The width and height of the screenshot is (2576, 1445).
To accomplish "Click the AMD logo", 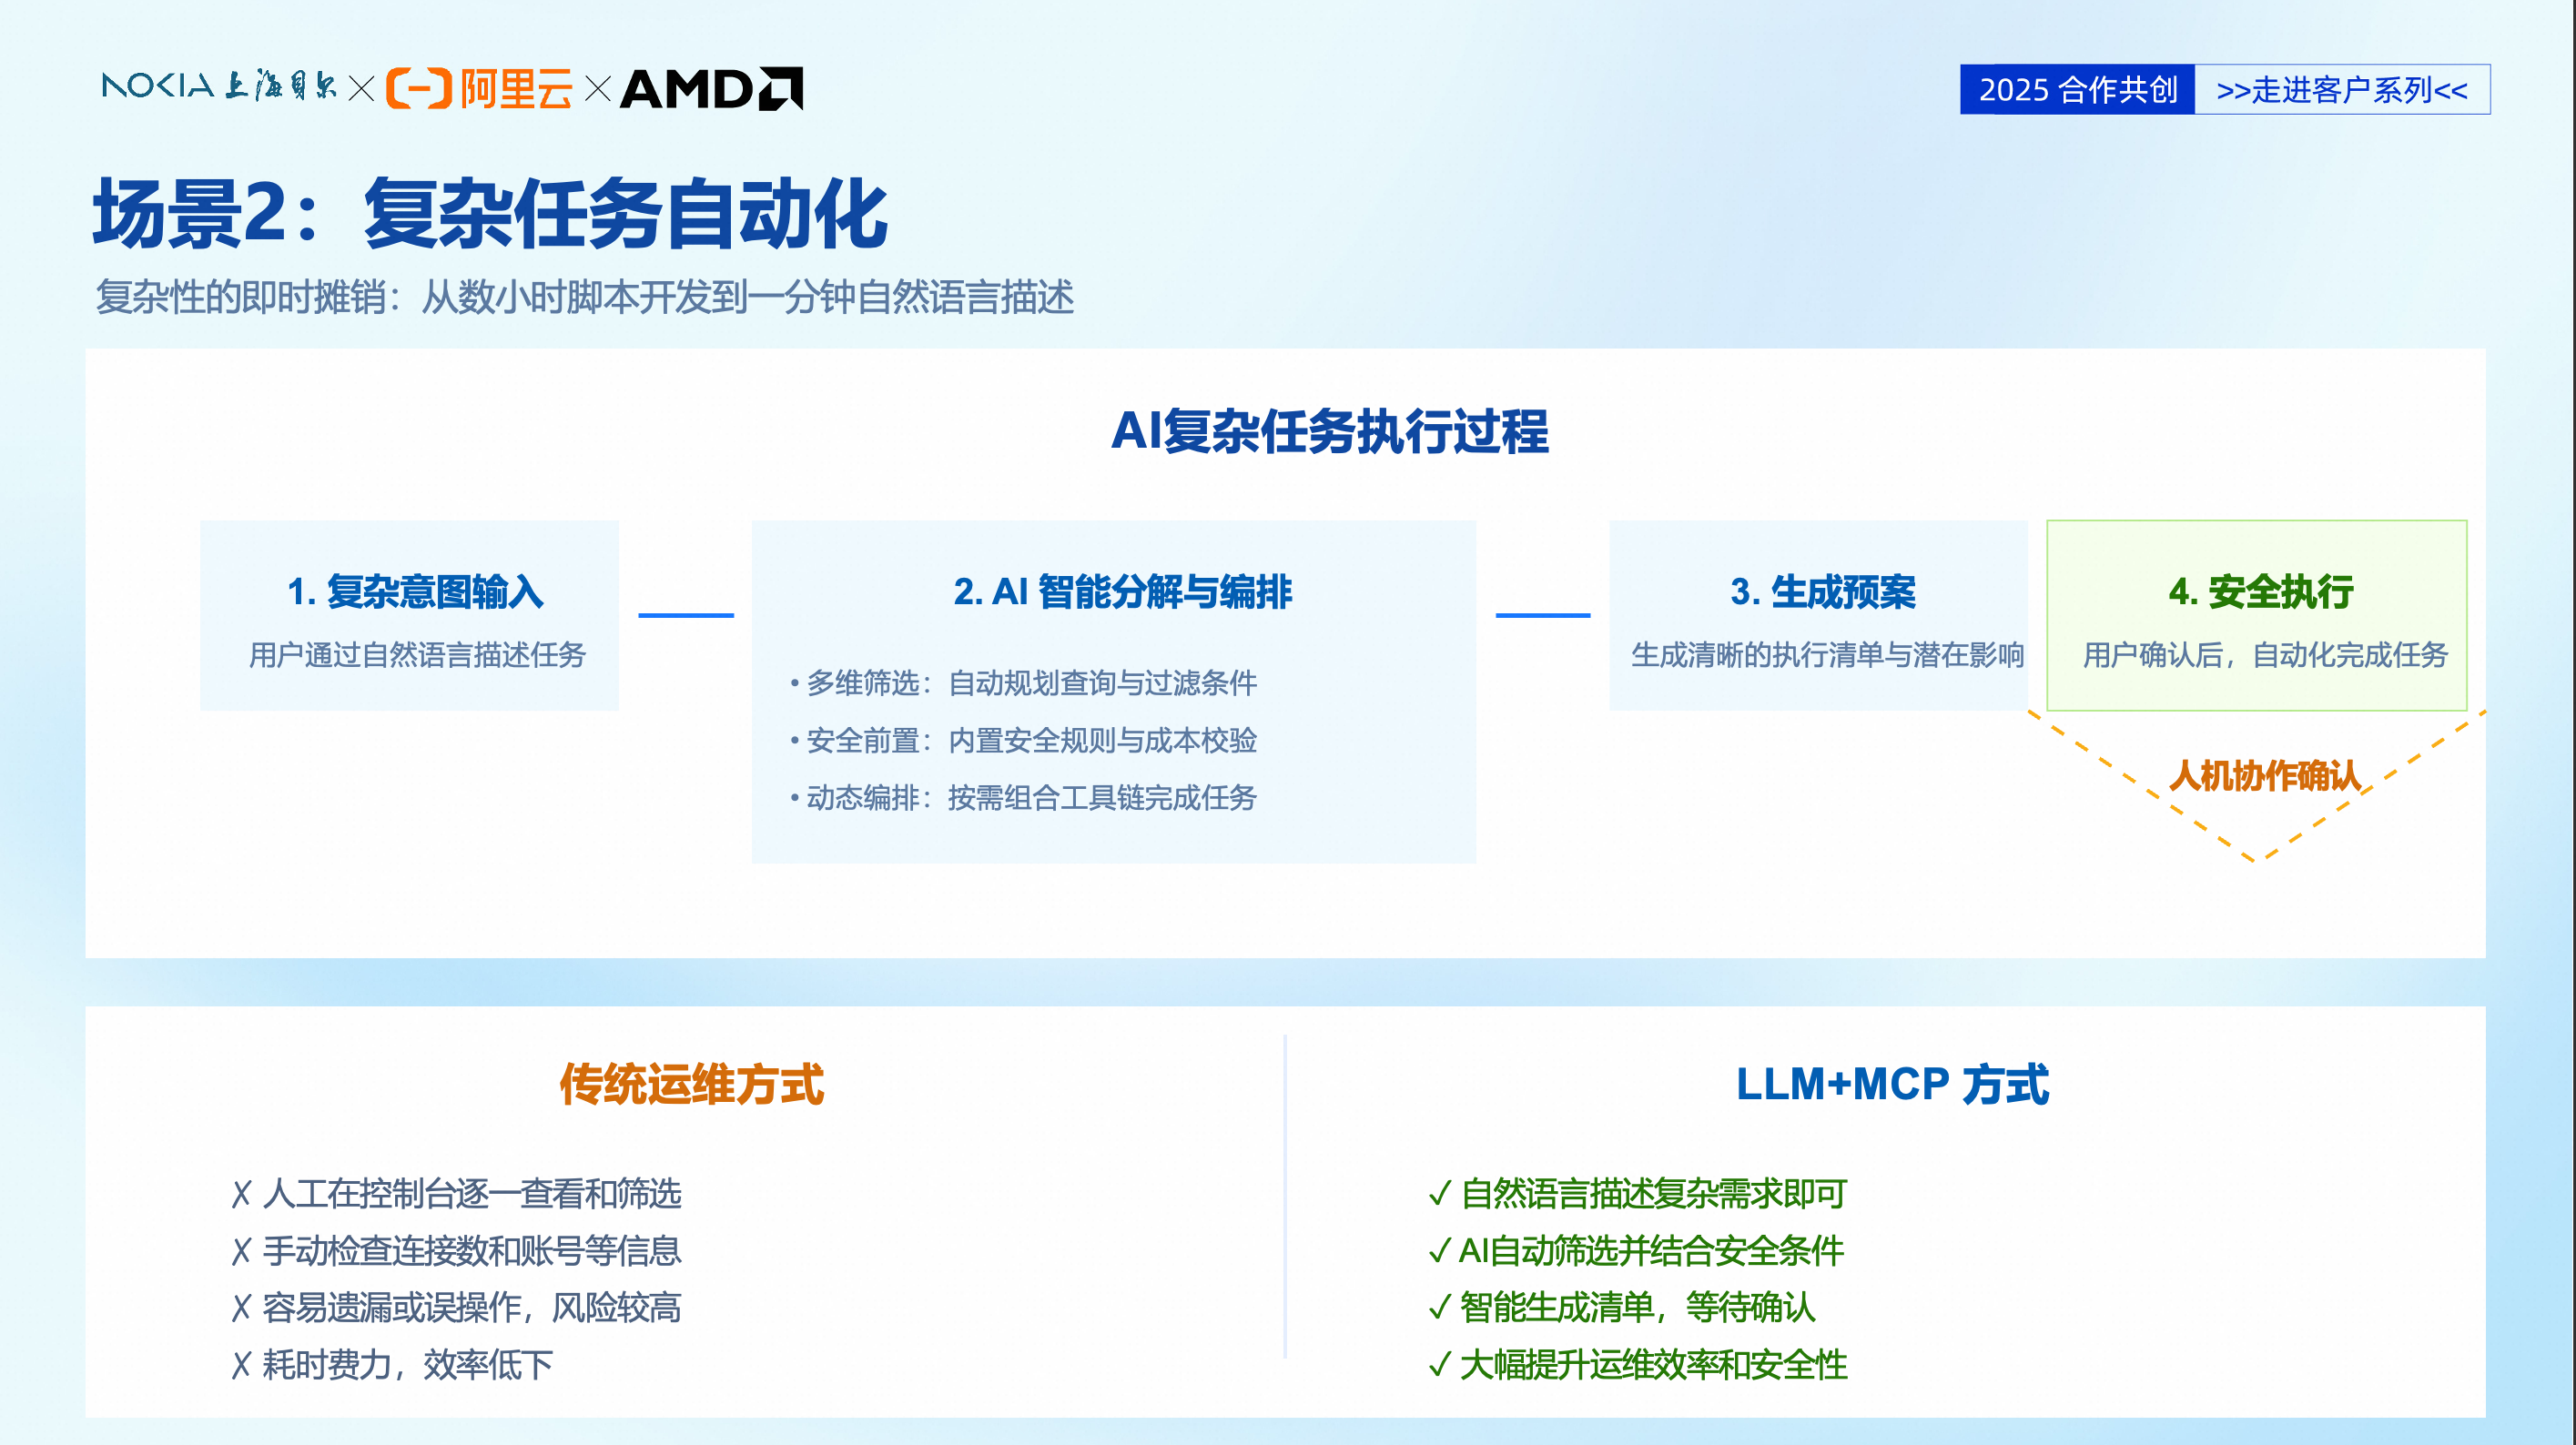I will [x=711, y=88].
